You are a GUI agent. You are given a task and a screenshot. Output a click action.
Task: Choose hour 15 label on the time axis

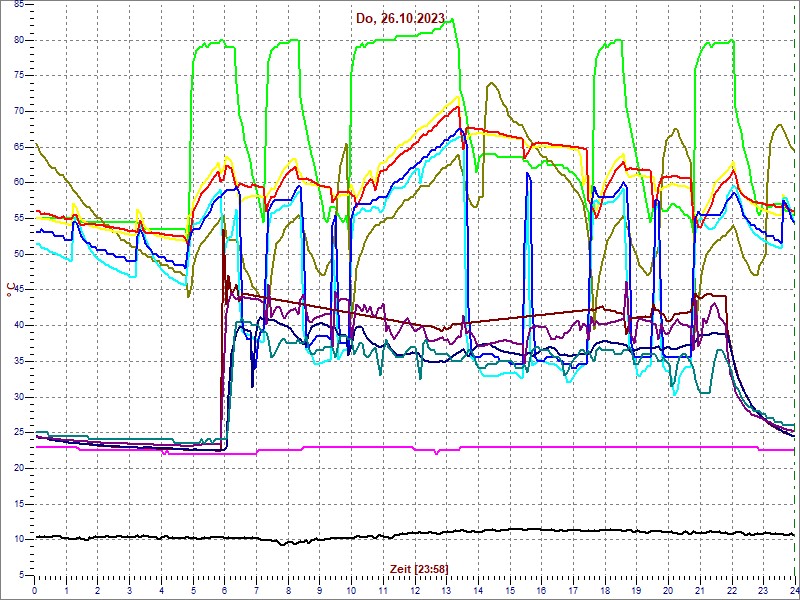click(510, 590)
